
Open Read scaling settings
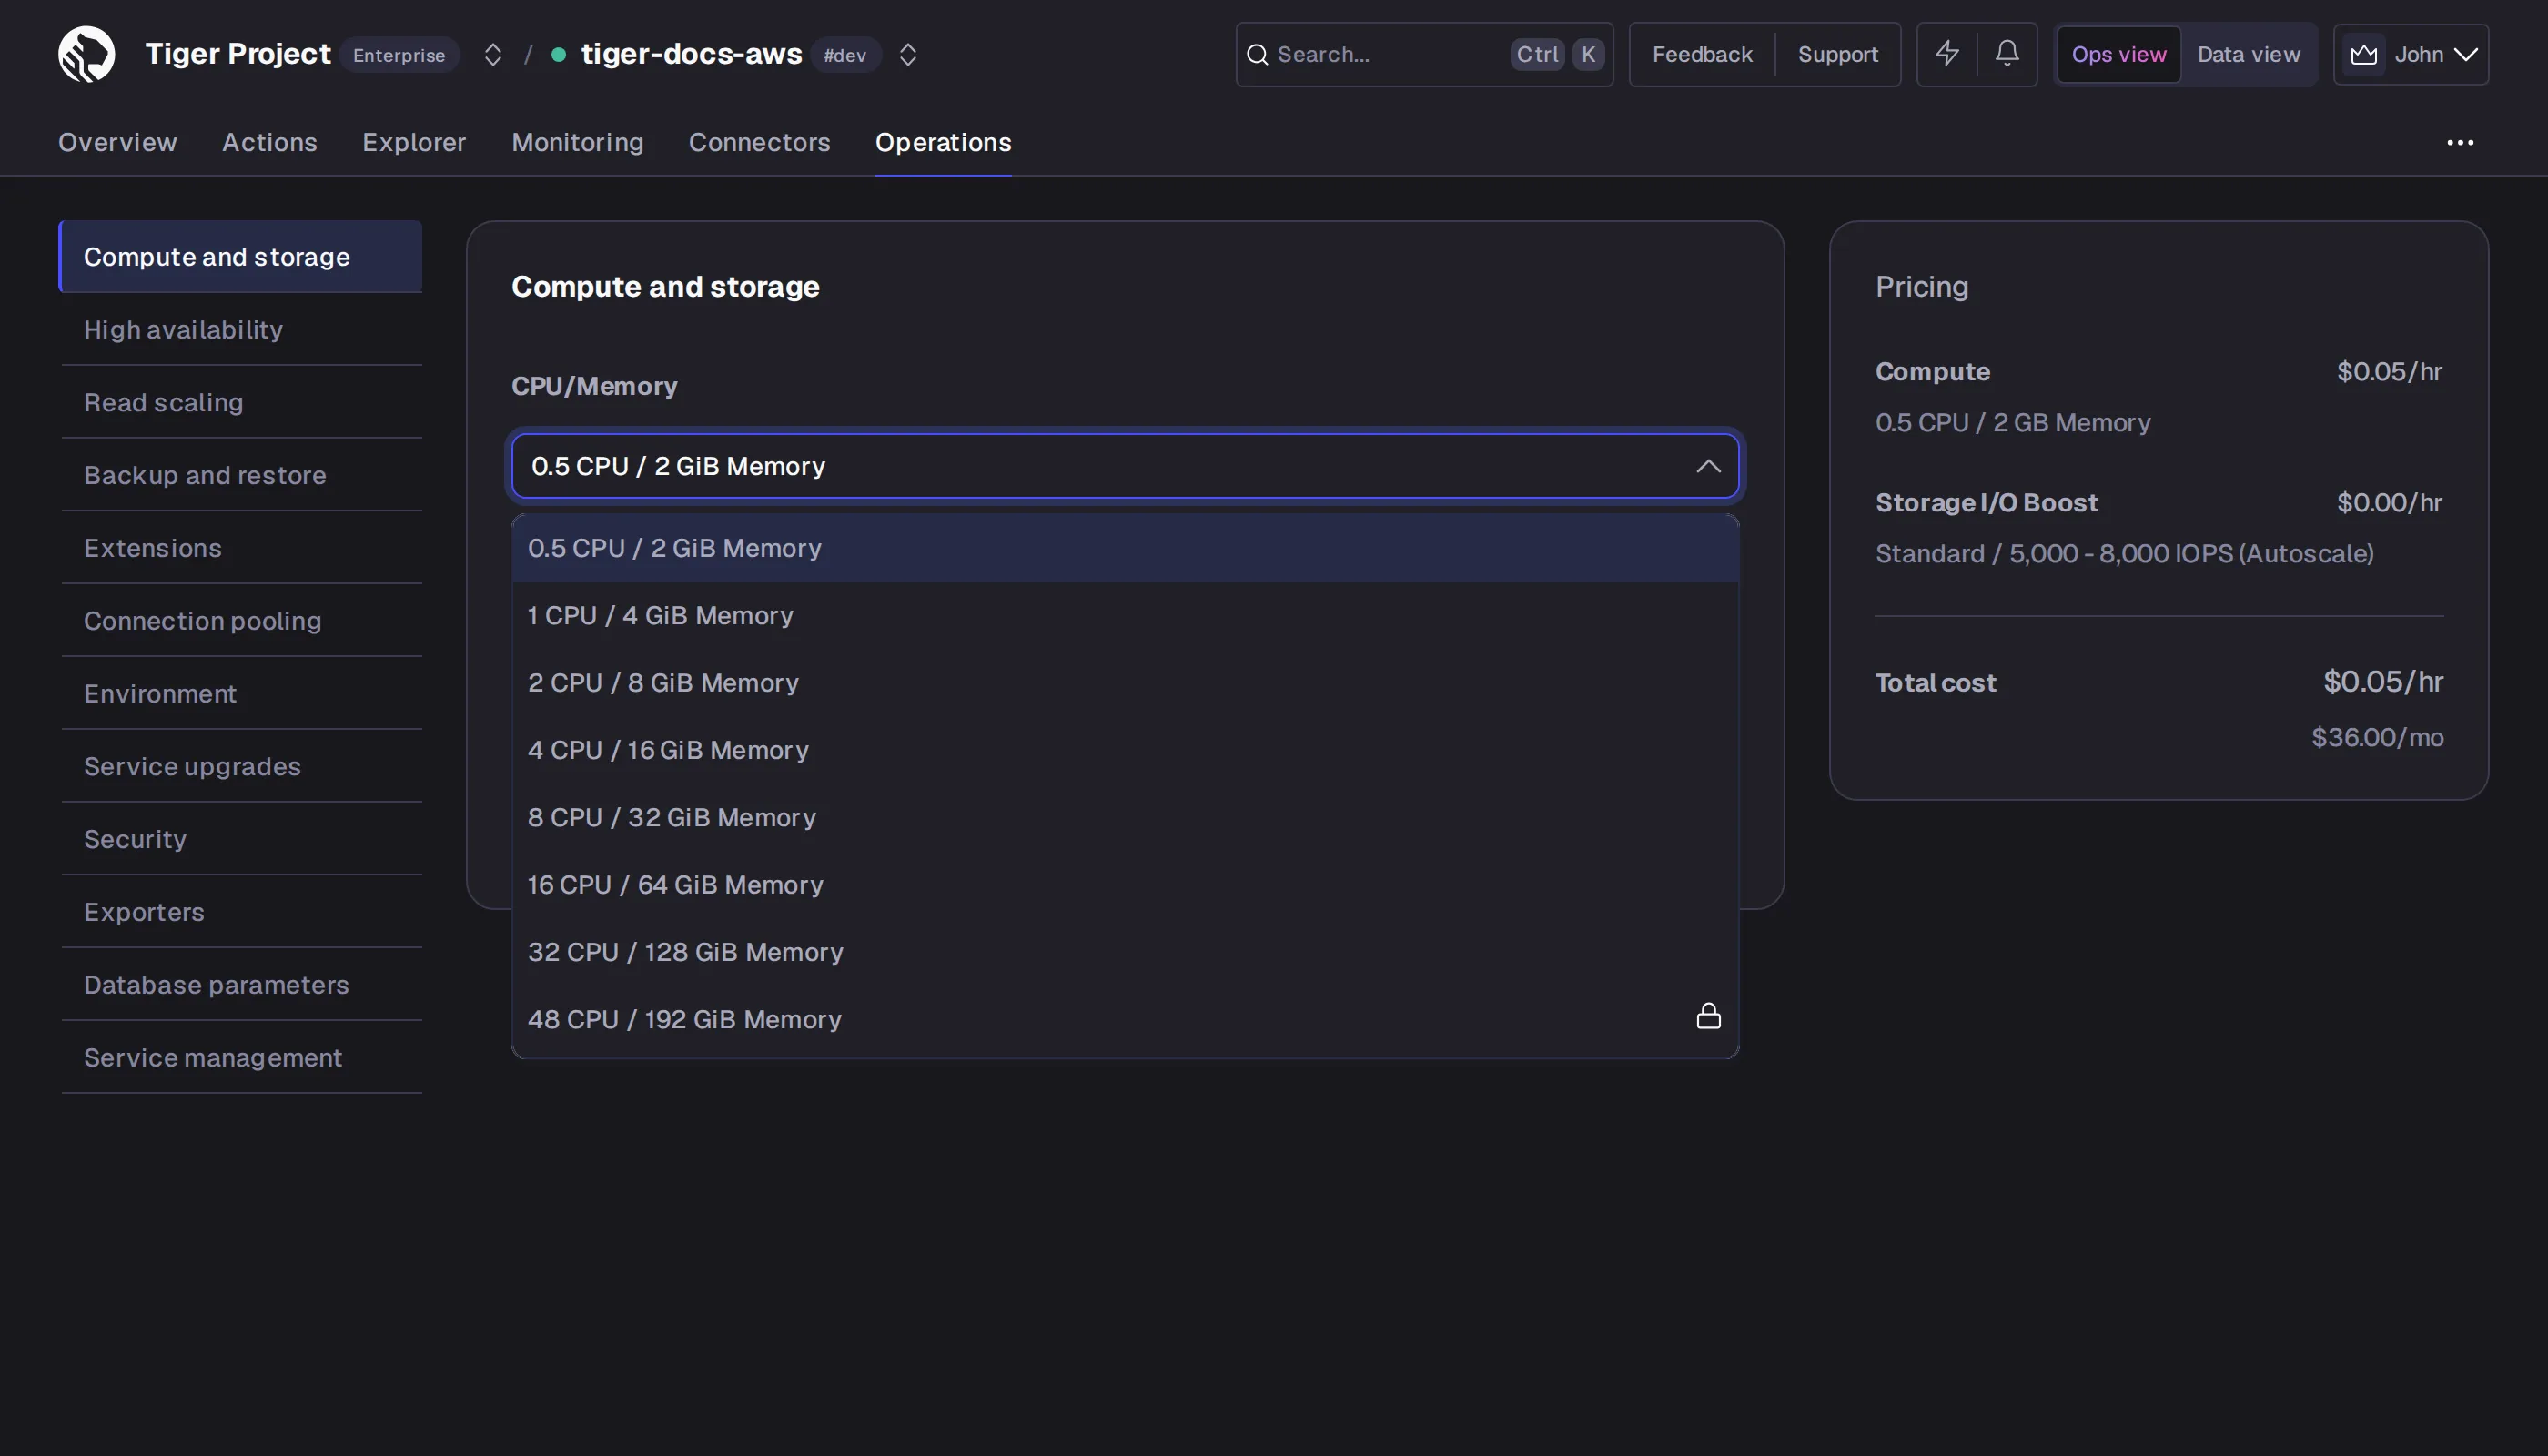(x=241, y=403)
